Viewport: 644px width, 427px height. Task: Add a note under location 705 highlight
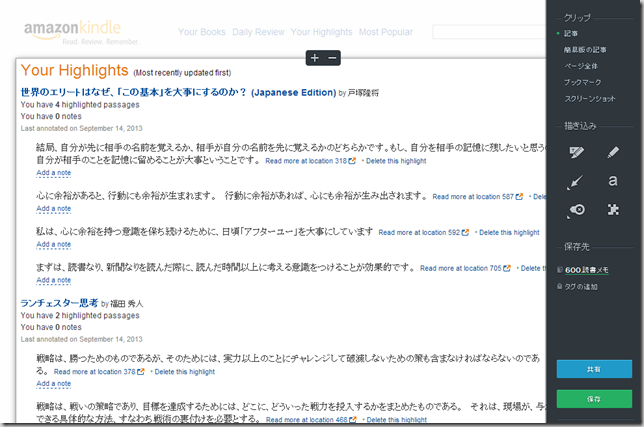(x=53, y=280)
